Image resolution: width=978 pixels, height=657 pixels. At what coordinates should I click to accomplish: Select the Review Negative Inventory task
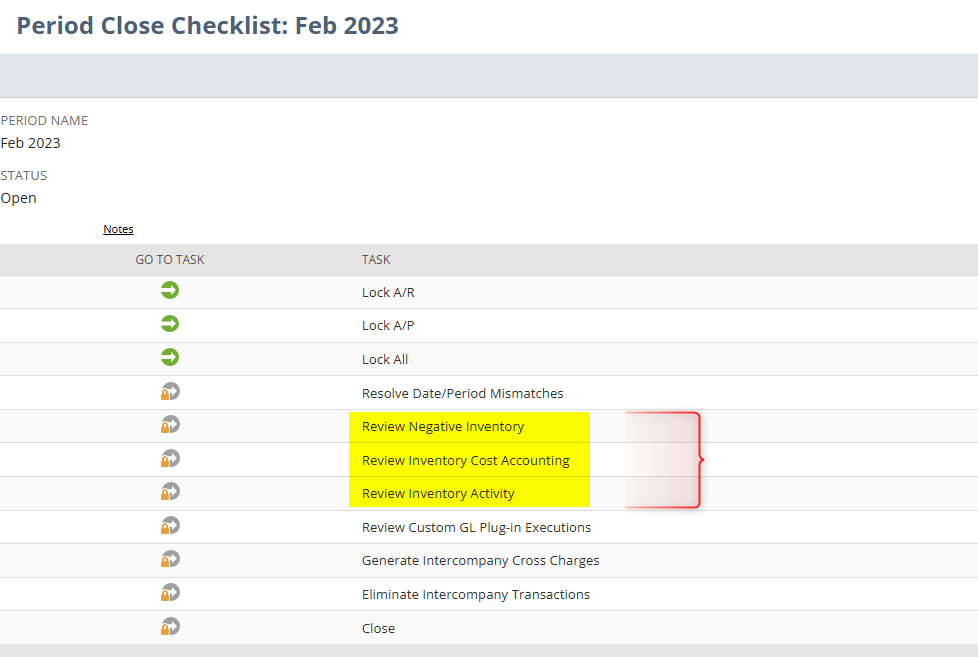click(x=443, y=425)
